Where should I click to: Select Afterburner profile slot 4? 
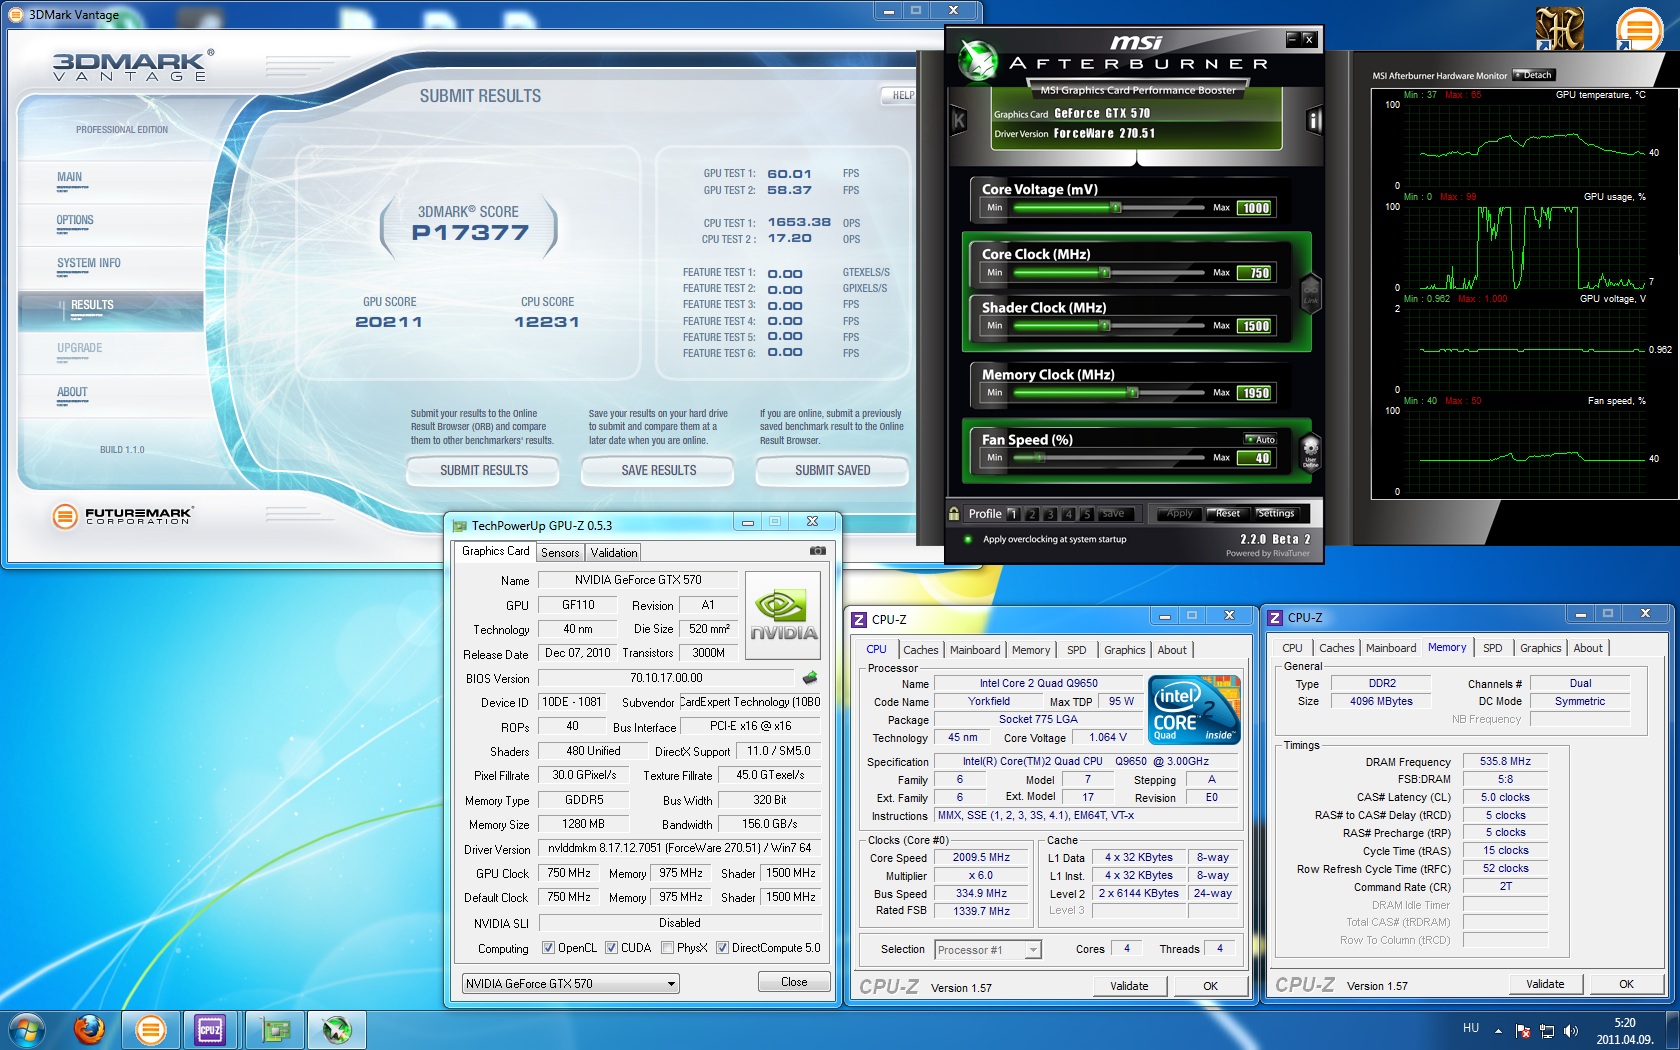pos(1068,514)
